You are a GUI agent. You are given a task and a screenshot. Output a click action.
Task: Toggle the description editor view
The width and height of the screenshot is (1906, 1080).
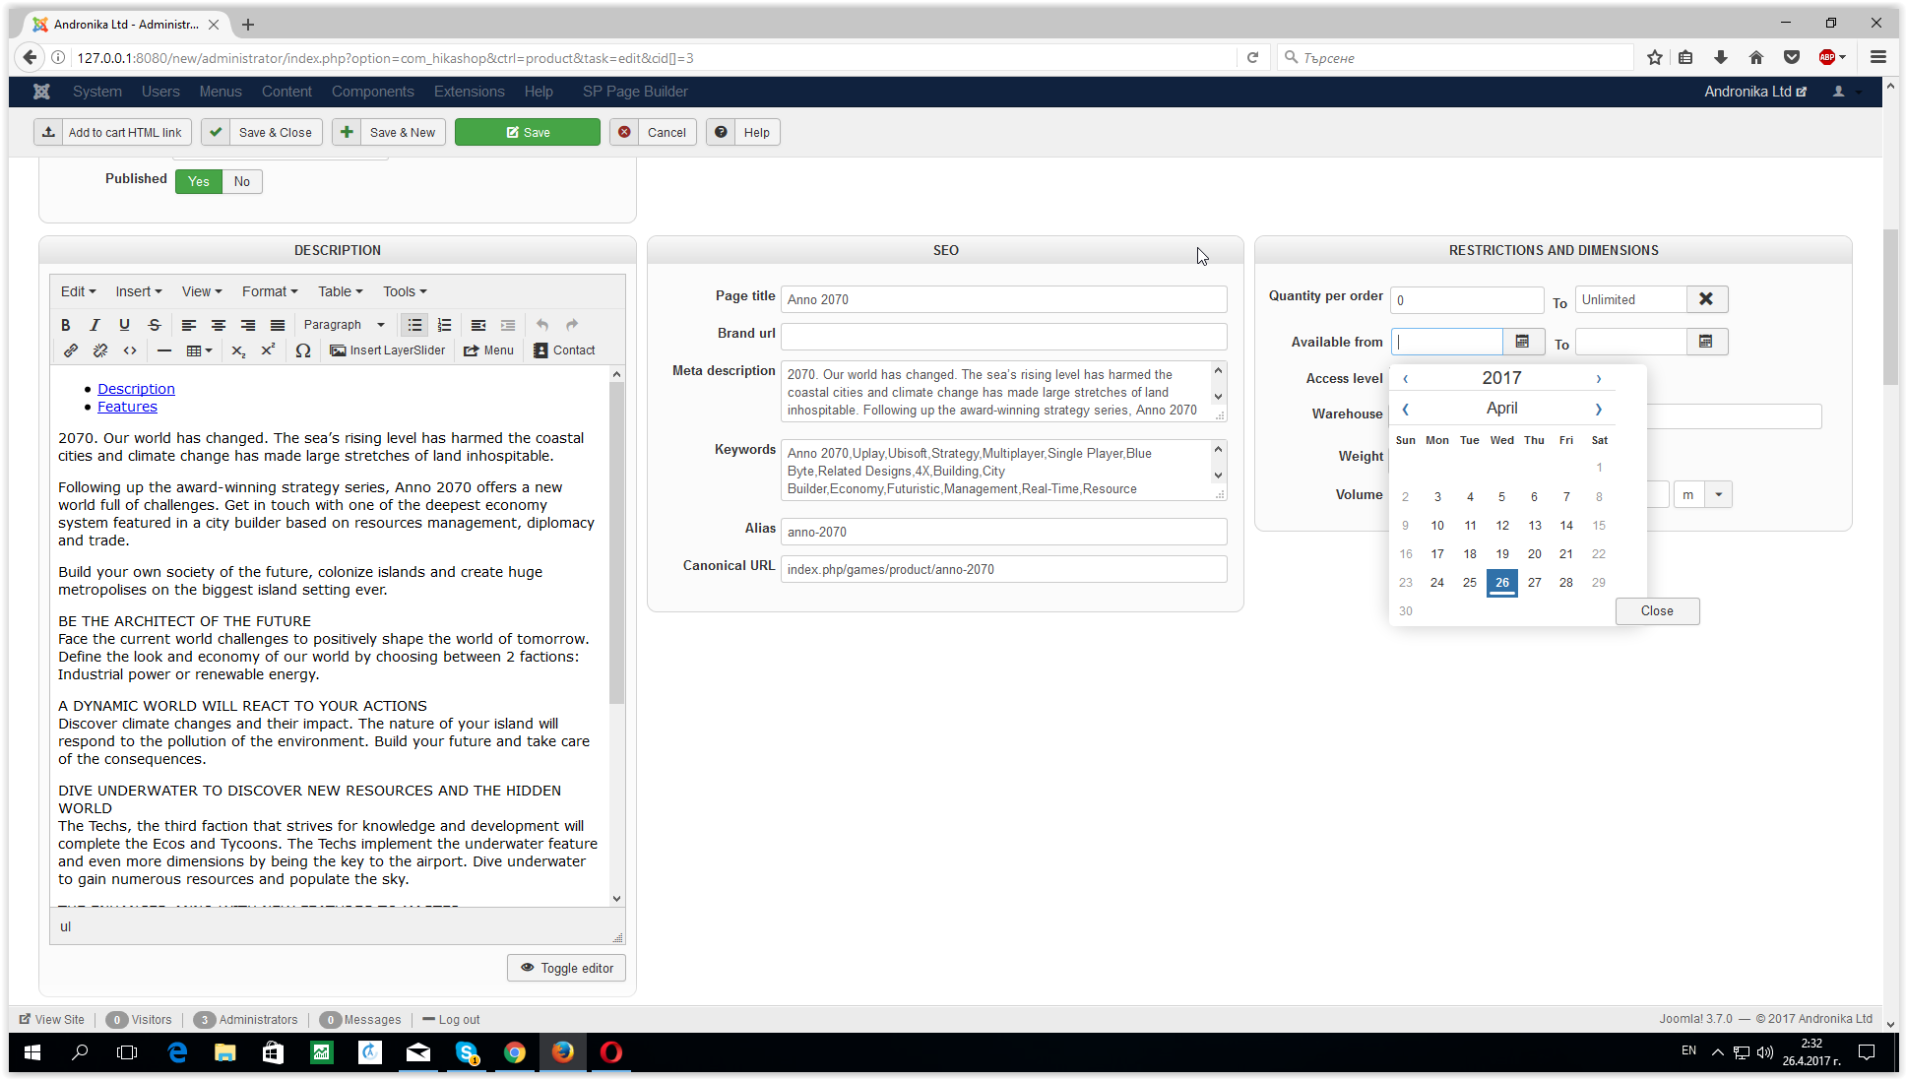coord(566,968)
